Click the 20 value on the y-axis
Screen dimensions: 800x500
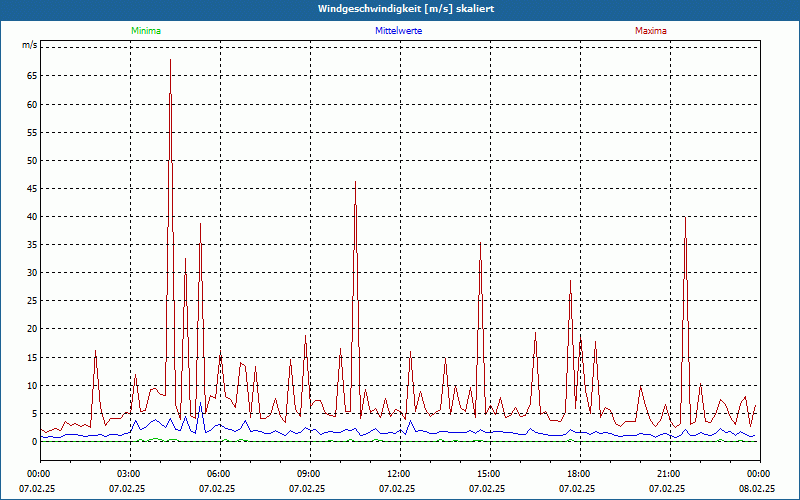coord(31,329)
